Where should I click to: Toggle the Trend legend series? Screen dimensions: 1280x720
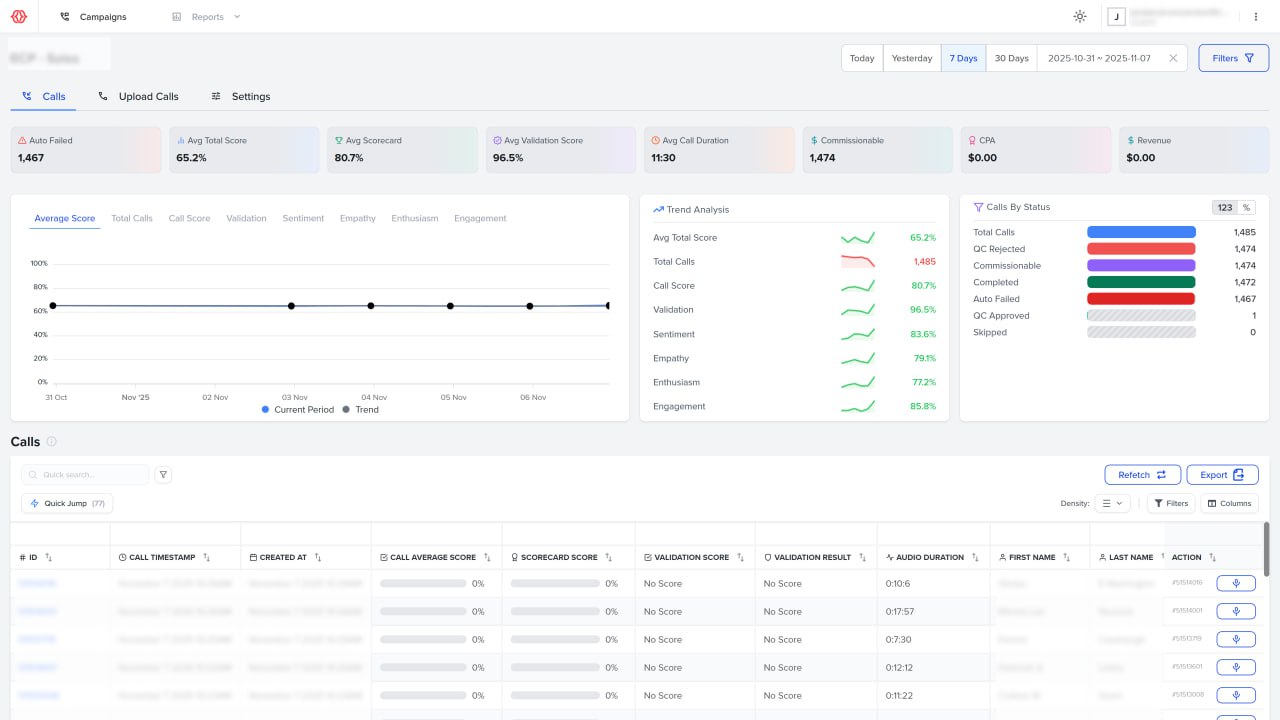click(x=361, y=409)
